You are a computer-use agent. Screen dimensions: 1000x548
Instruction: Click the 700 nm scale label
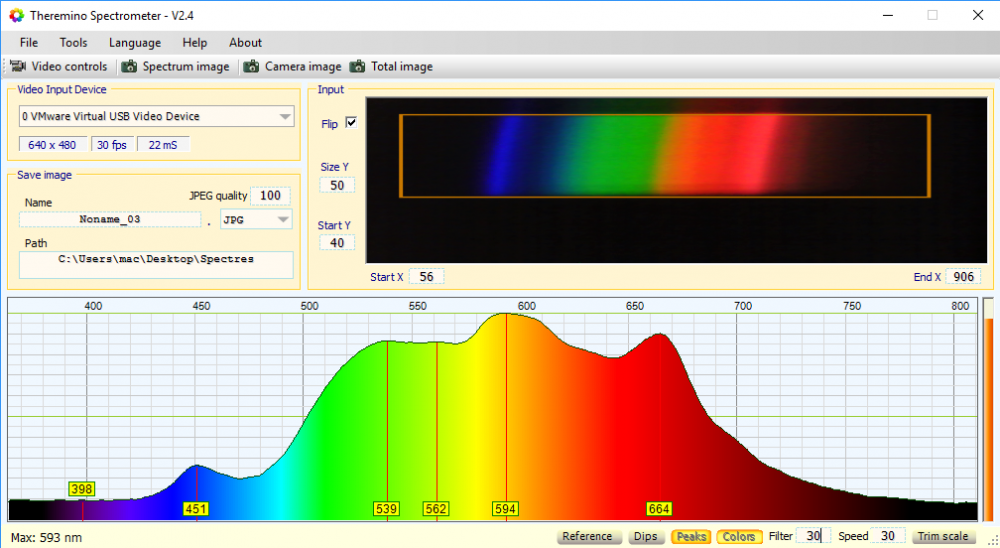coord(743,306)
